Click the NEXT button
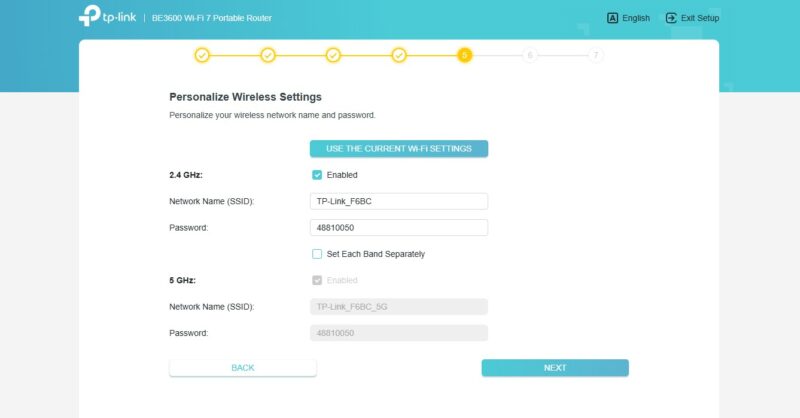This screenshot has width=800, height=418. tap(555, 368)
